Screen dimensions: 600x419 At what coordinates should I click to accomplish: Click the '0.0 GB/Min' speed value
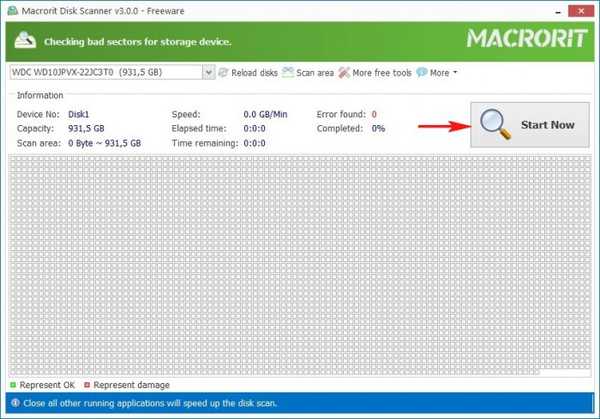[265, 114]
